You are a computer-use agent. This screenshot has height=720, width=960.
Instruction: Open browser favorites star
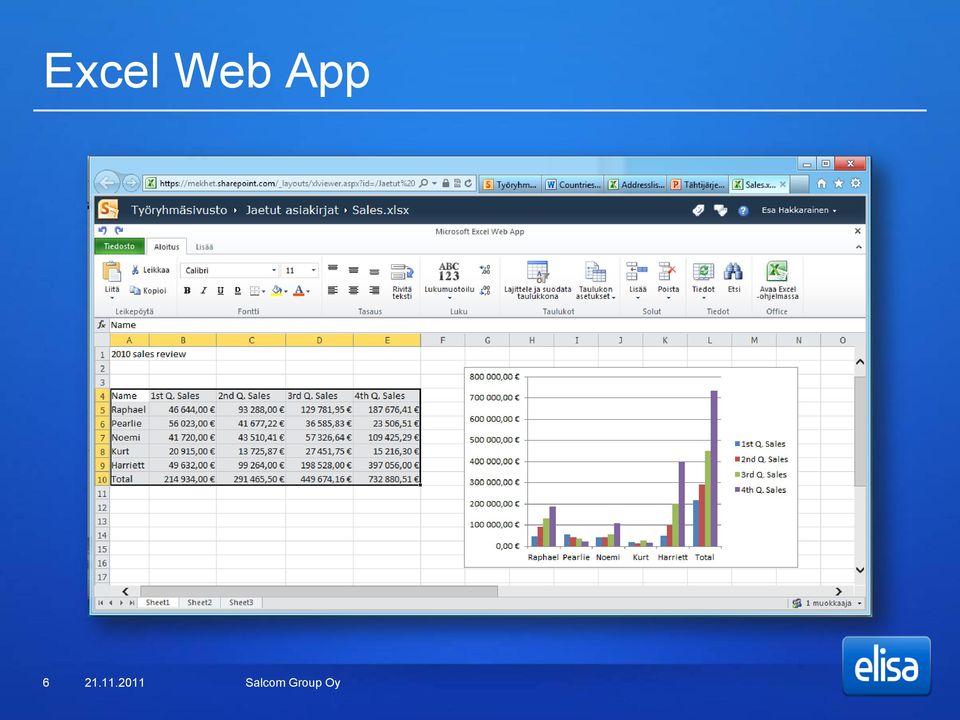tap(839, 183)
